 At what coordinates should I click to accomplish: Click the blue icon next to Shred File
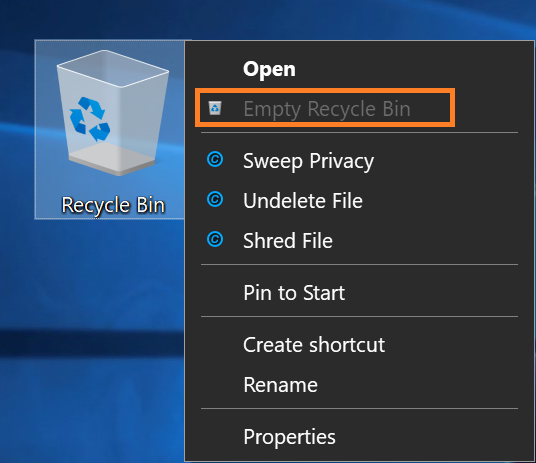click(215, 239)
